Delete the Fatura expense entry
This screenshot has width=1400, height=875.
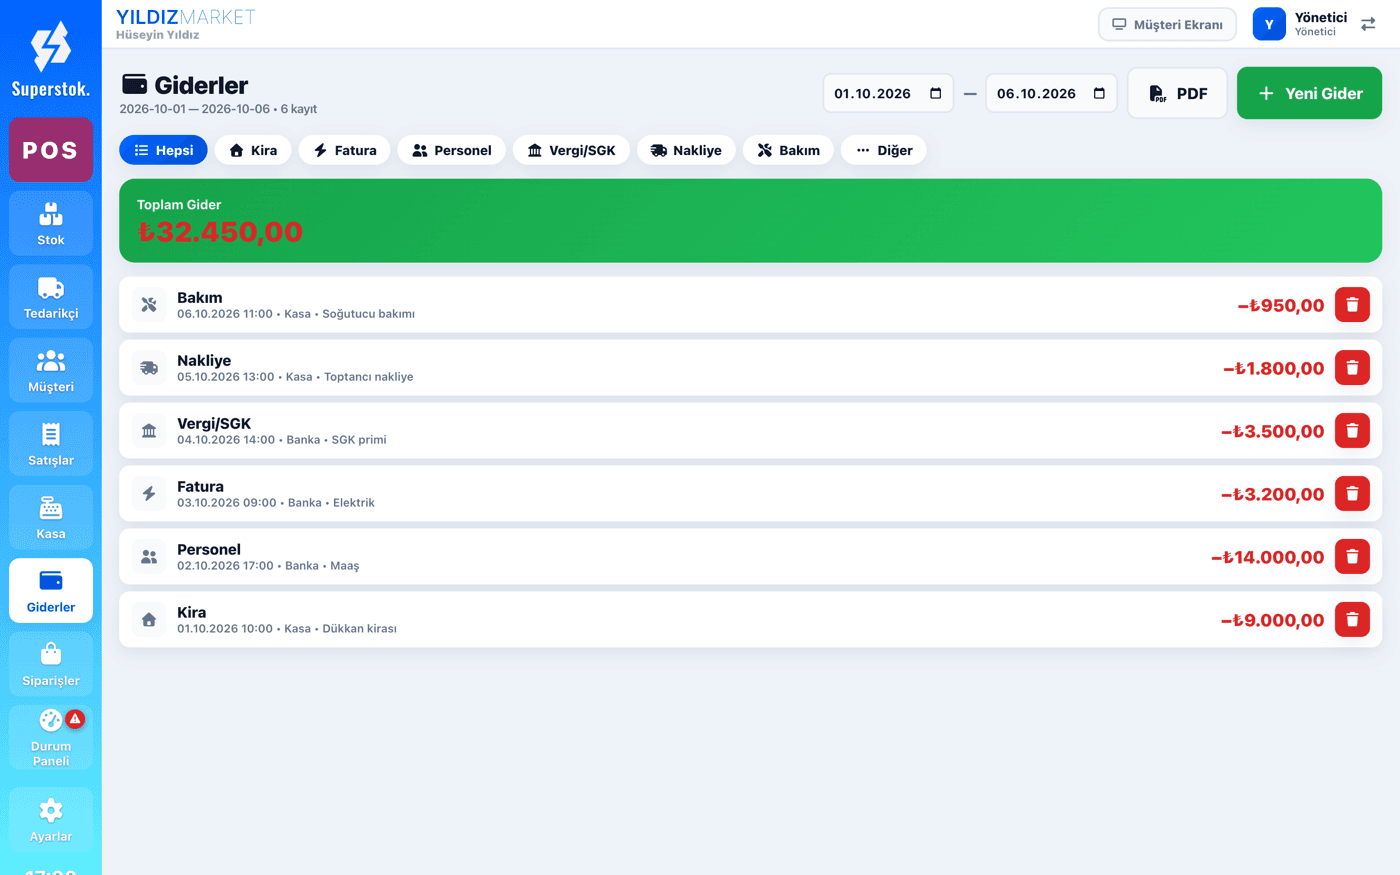[1352, 494]
